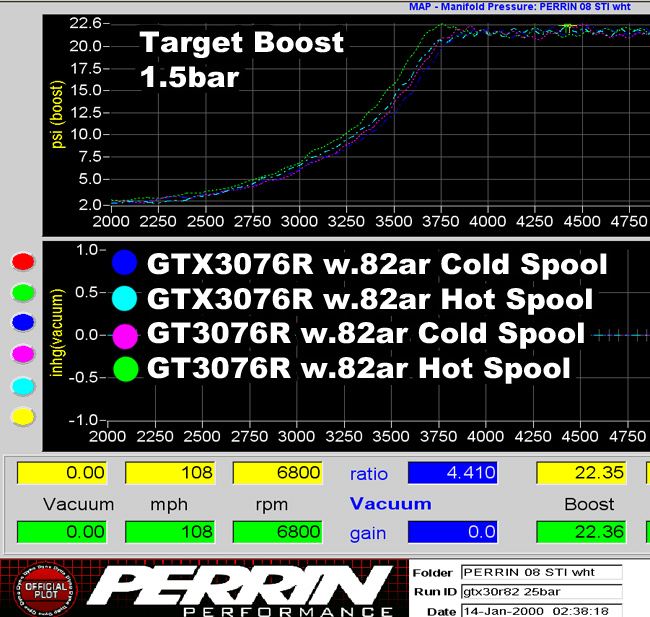Click the 3000 rpm tick on vacuum chart
The height and width of the screenshot is (617, 650).
click(296, 436)
